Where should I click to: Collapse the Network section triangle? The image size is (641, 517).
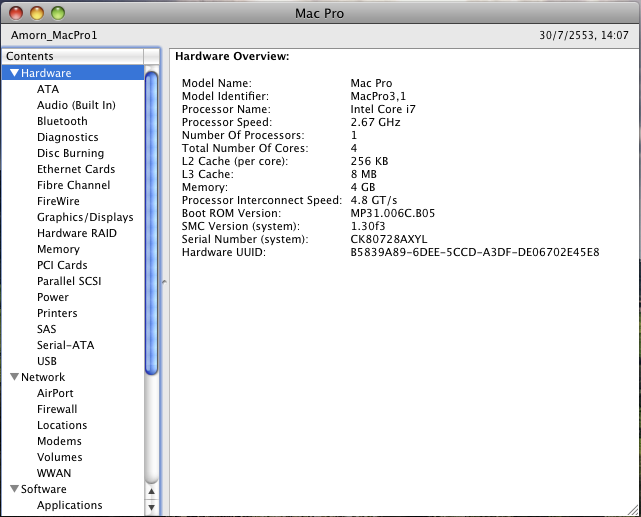(x=15, y=377)
